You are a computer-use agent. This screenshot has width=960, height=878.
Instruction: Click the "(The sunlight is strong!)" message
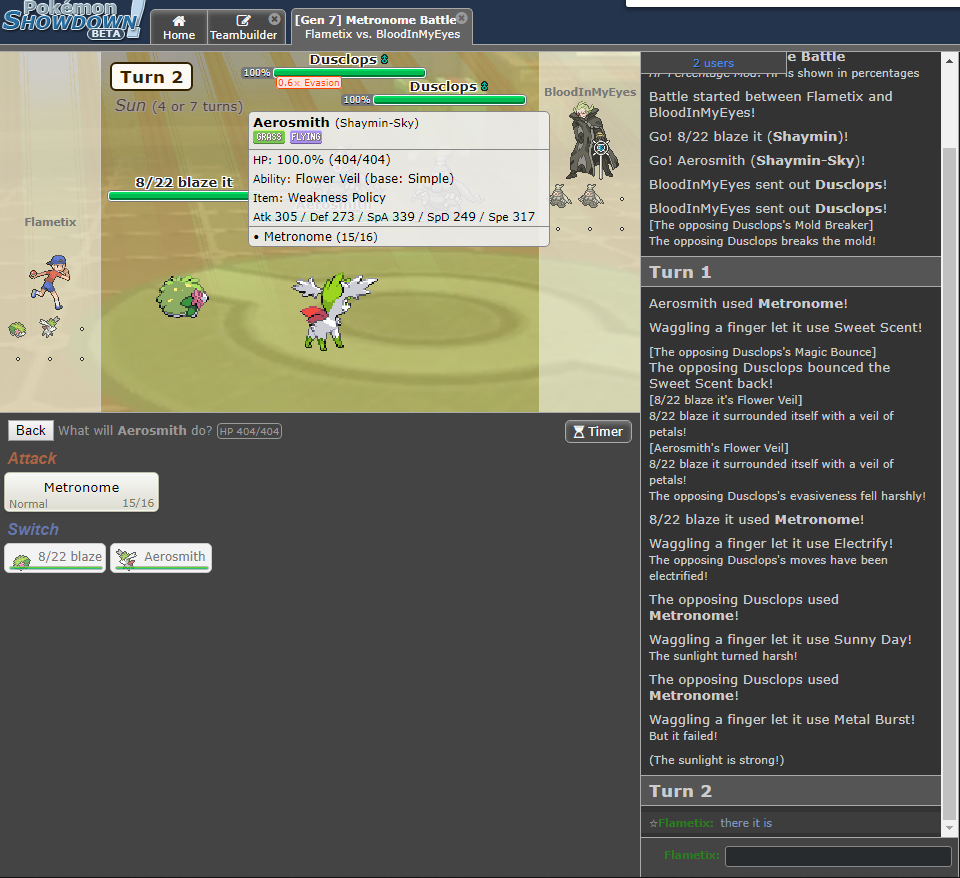(x=716, y=760)
